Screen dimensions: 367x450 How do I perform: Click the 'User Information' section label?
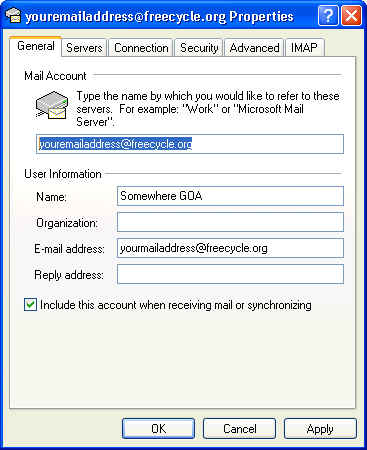(63, 174)
